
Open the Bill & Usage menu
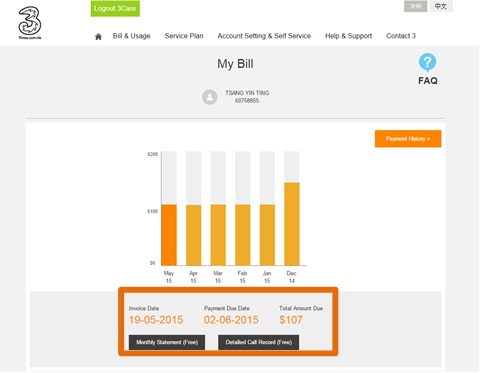click(x=131, y=36)
